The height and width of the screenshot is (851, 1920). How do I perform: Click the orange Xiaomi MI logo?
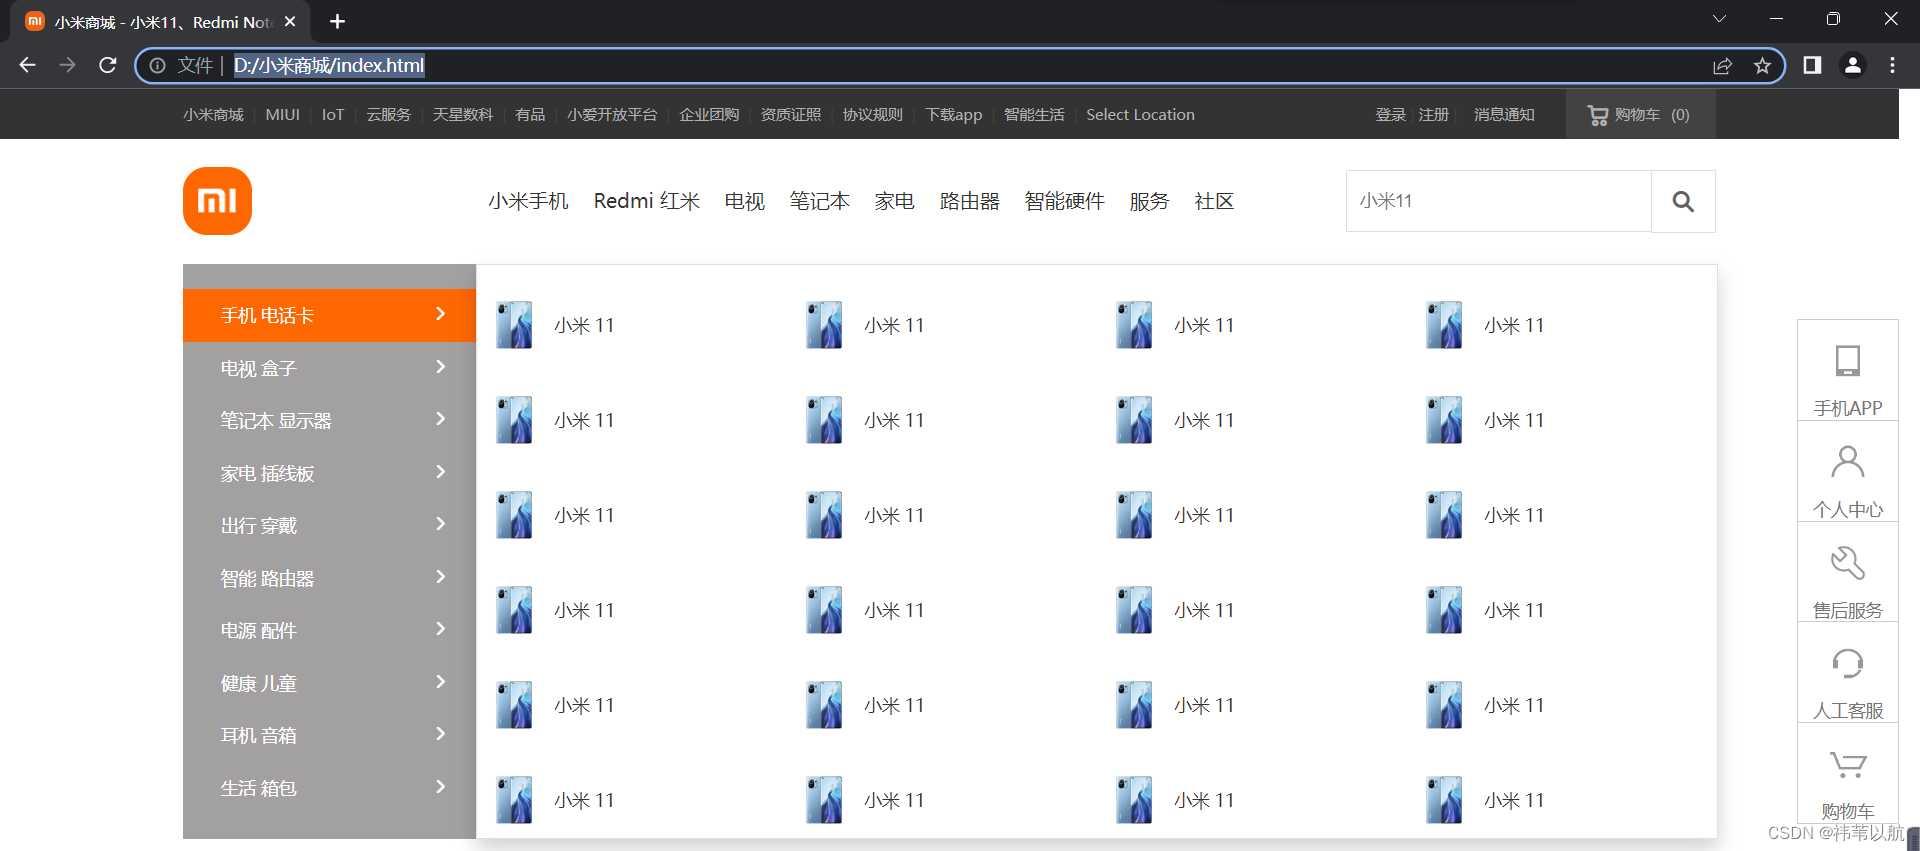tap(217, 201)
